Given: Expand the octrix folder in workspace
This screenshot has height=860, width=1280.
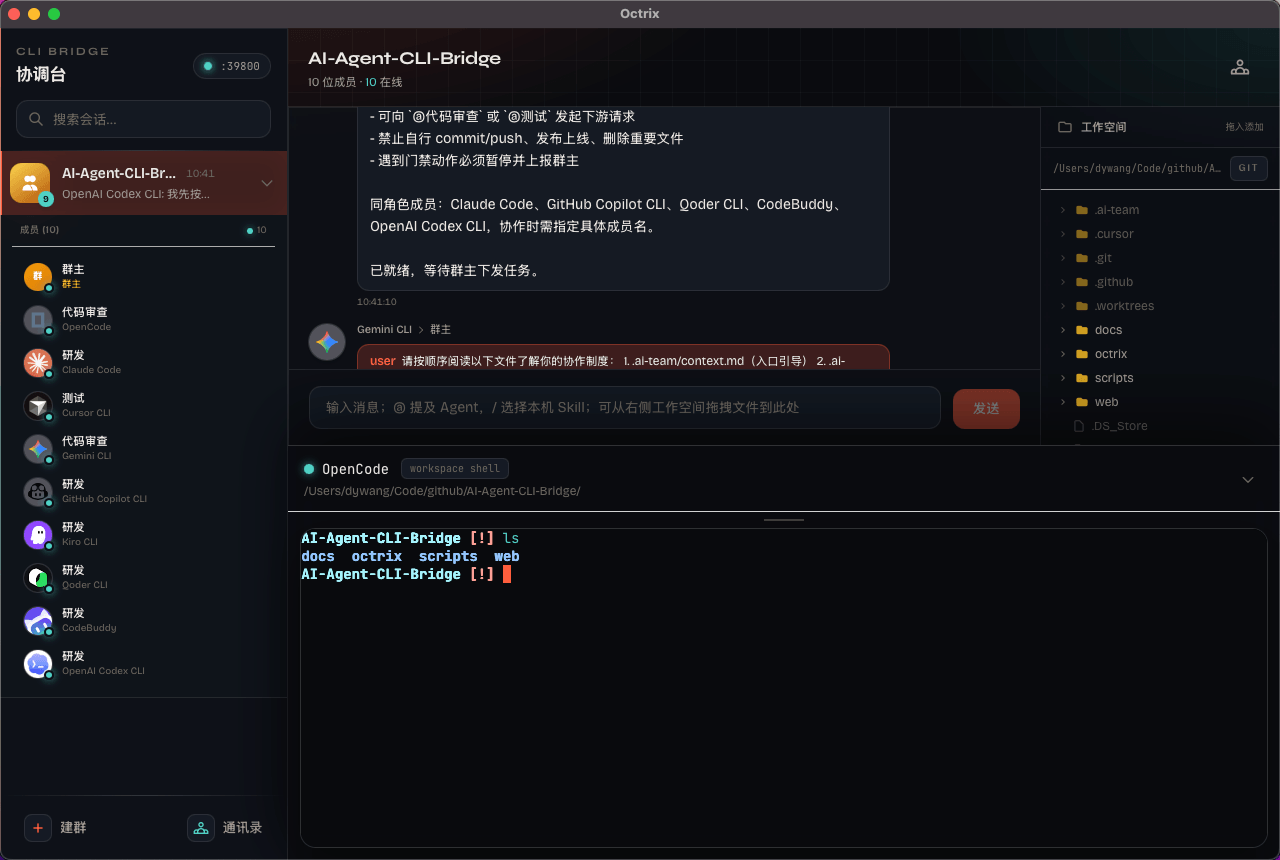Looking at the screenshot, I should pyautogui.click(x=1063, y=354).
